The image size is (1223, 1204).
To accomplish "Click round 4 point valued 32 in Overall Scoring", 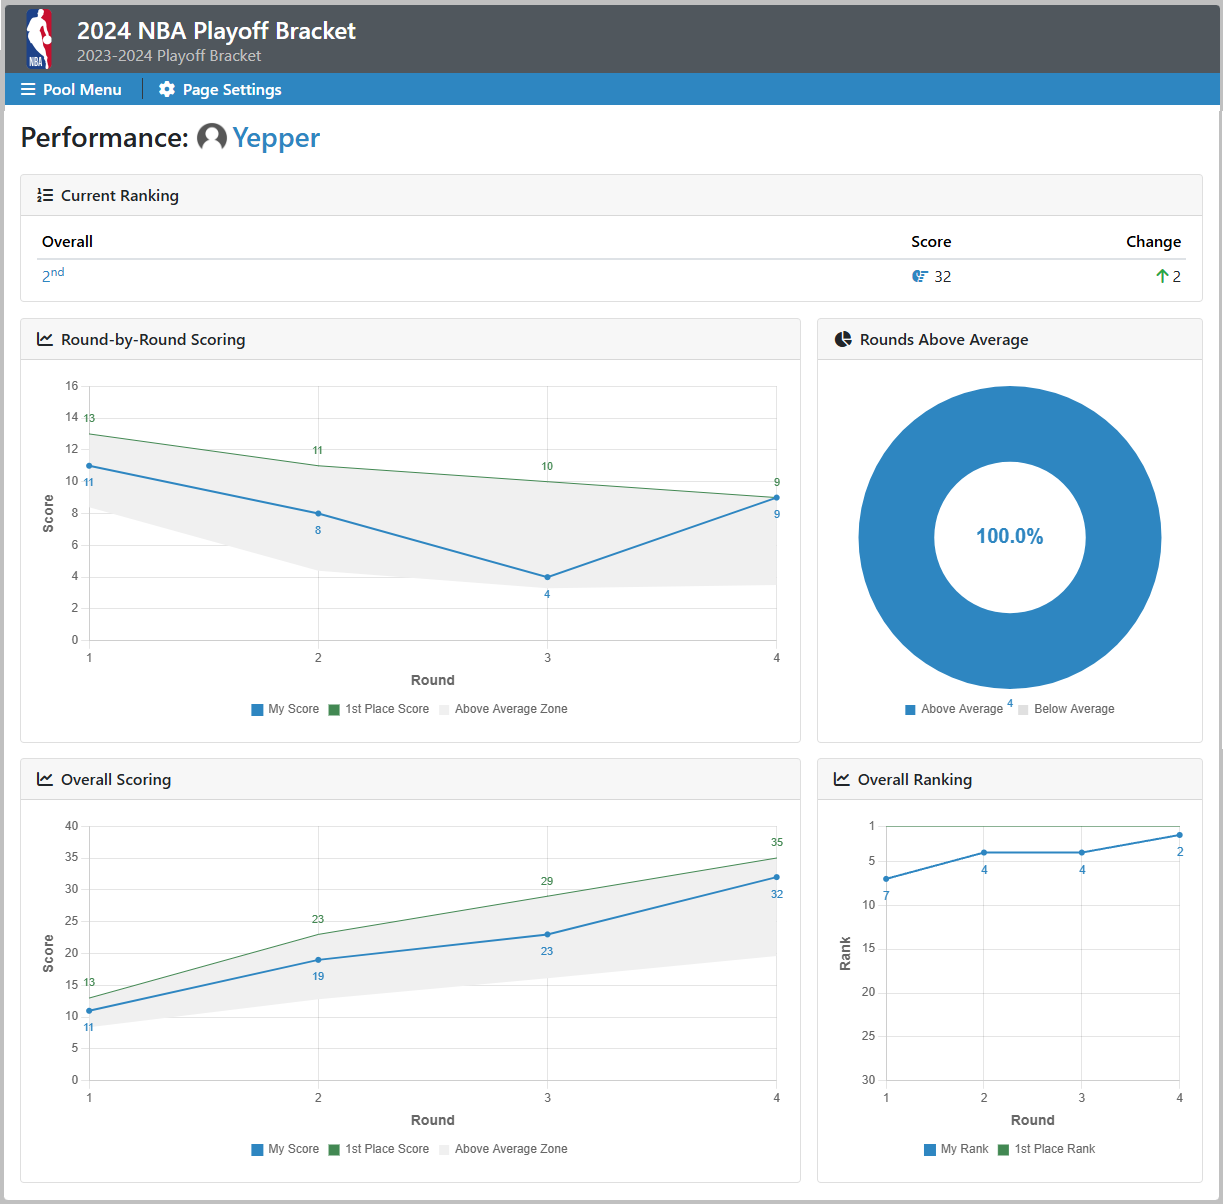I will (776, 877).
